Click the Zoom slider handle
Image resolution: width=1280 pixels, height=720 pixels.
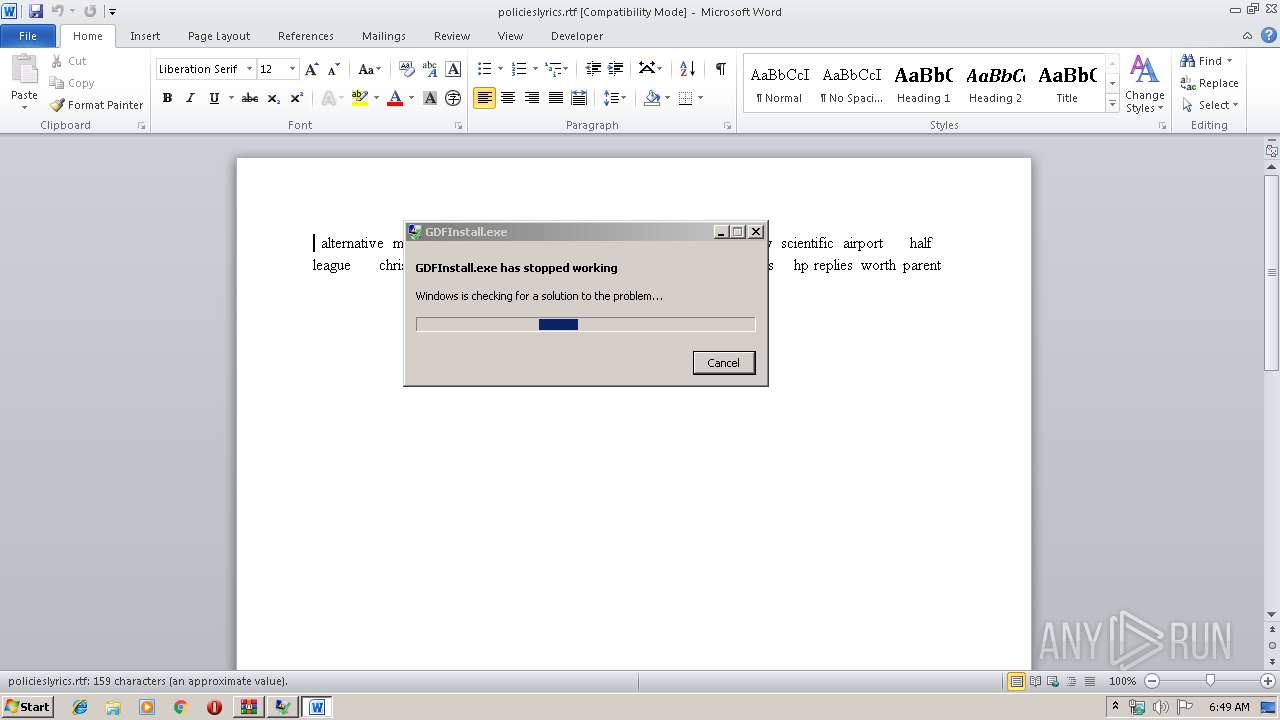pyautogui.click(x=1210, y=681)
